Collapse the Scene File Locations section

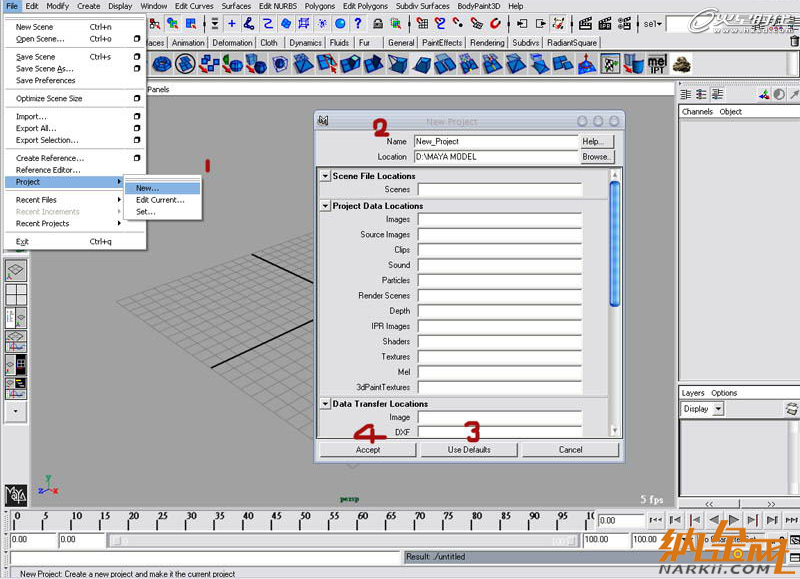[x=325, y=176]
